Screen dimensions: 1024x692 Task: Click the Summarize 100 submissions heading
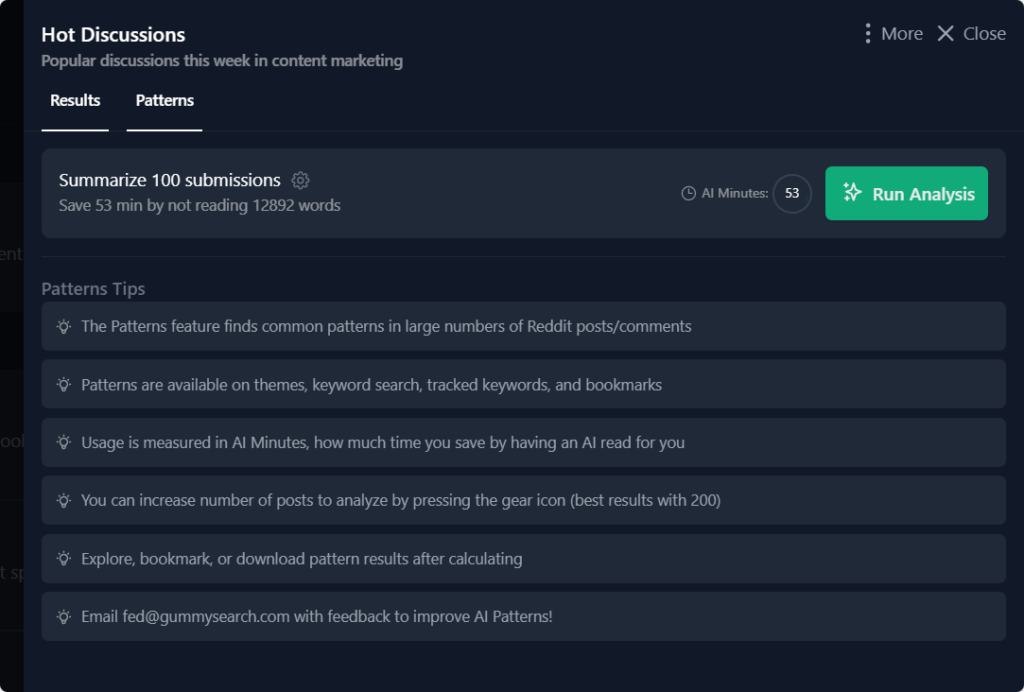click(x=171, y=180)
